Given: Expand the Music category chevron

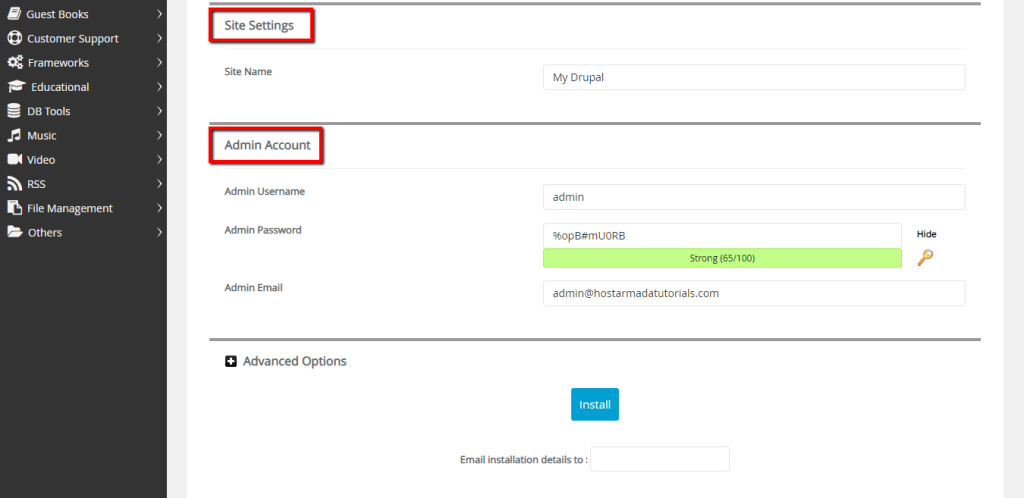Looking at the screenshot, I should 159,134.
